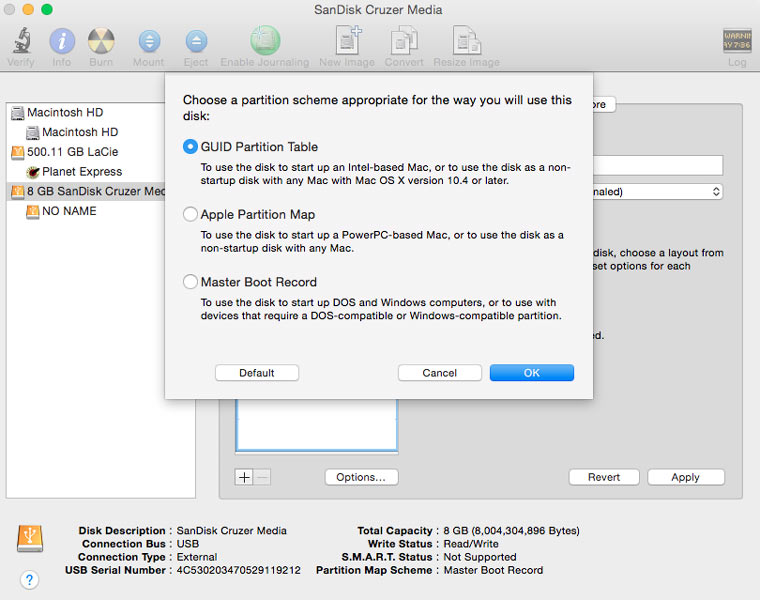Click Partition Map Scheme Master Boot Record value
The height and width of the screenshot is (600, 760).
[x=493, y=570]
